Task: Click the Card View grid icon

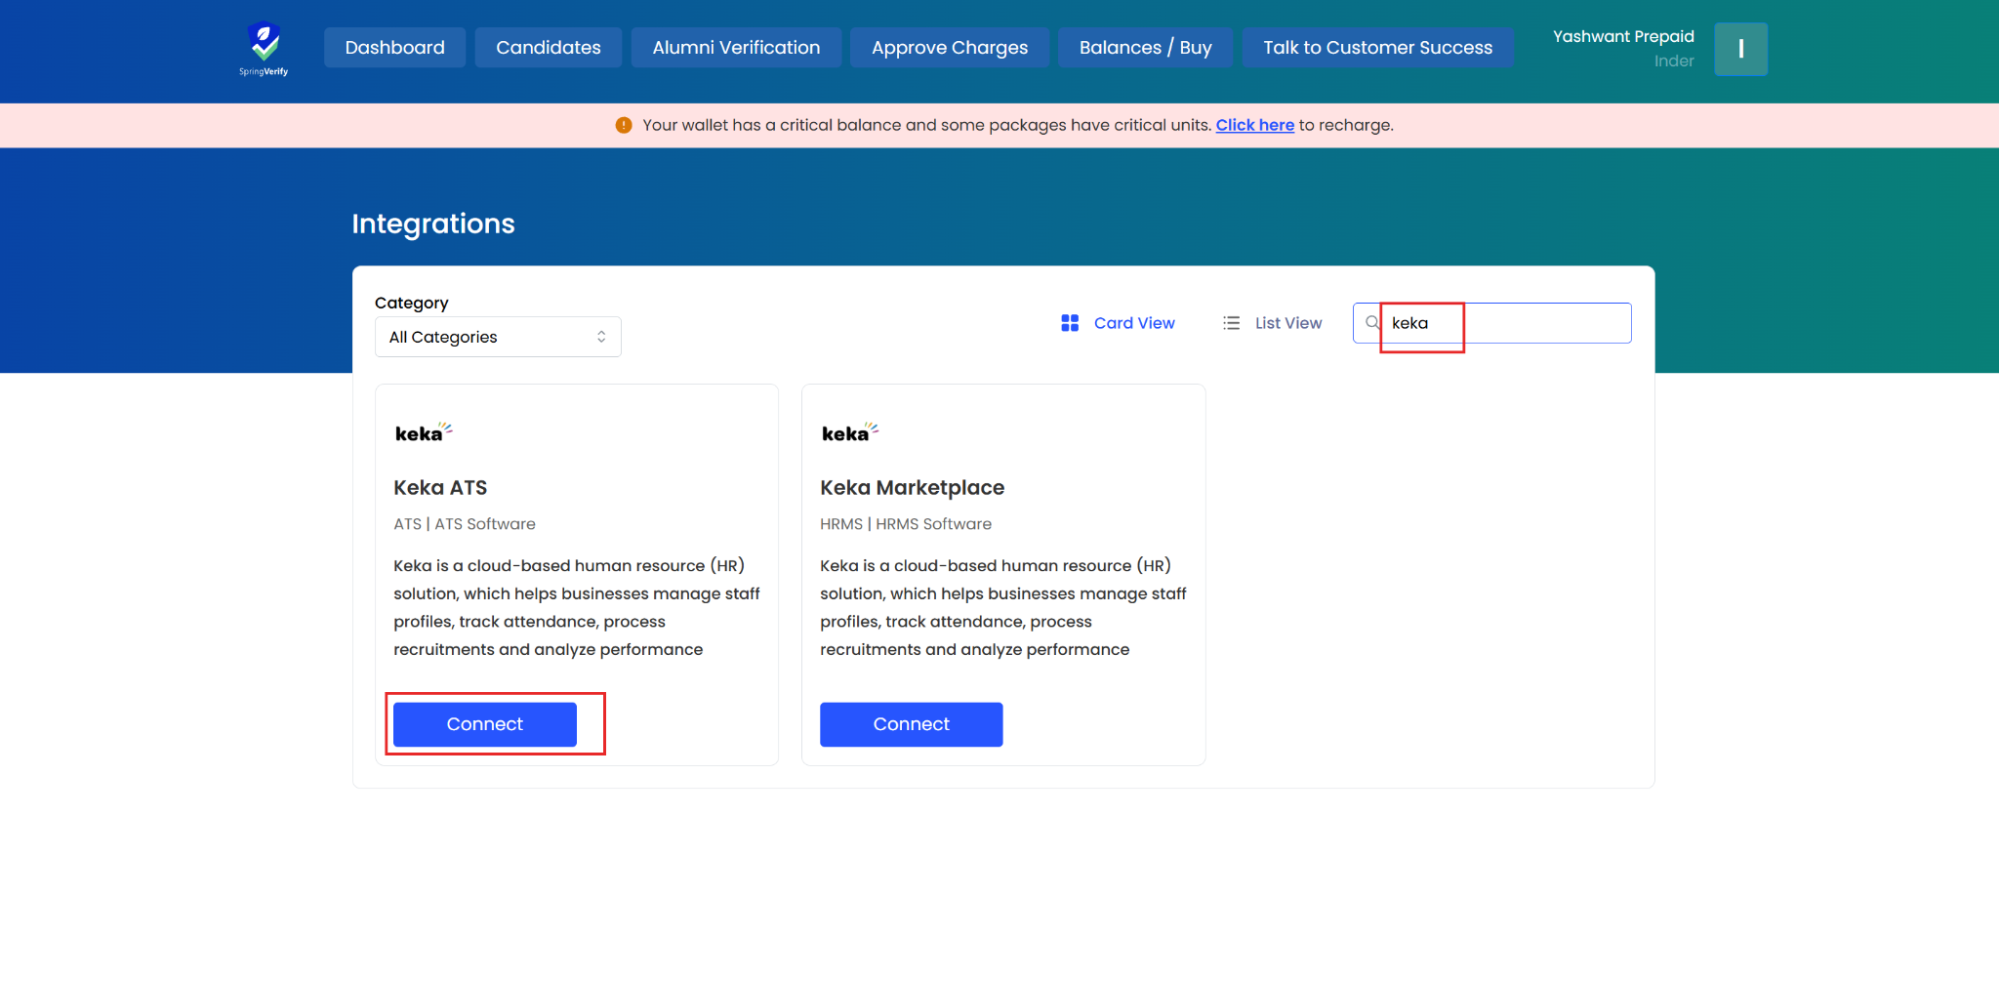Action: [1069, 323]
